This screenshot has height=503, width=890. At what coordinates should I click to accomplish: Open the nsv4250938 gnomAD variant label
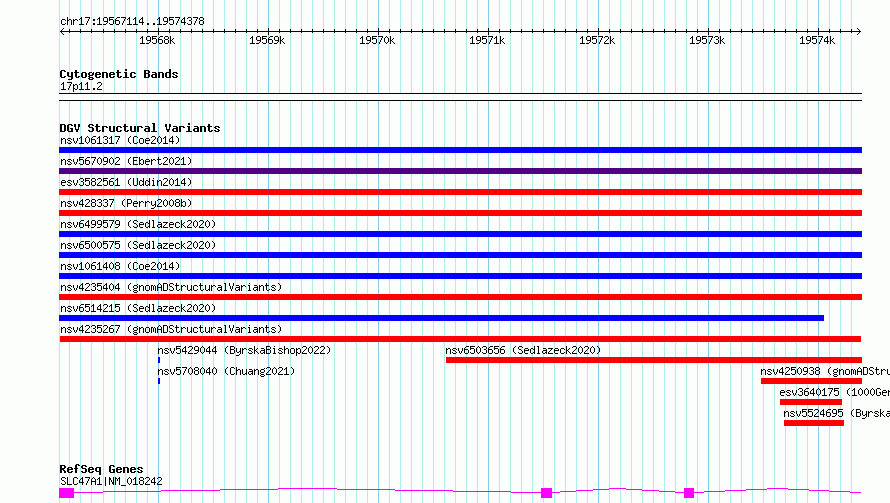825,371
